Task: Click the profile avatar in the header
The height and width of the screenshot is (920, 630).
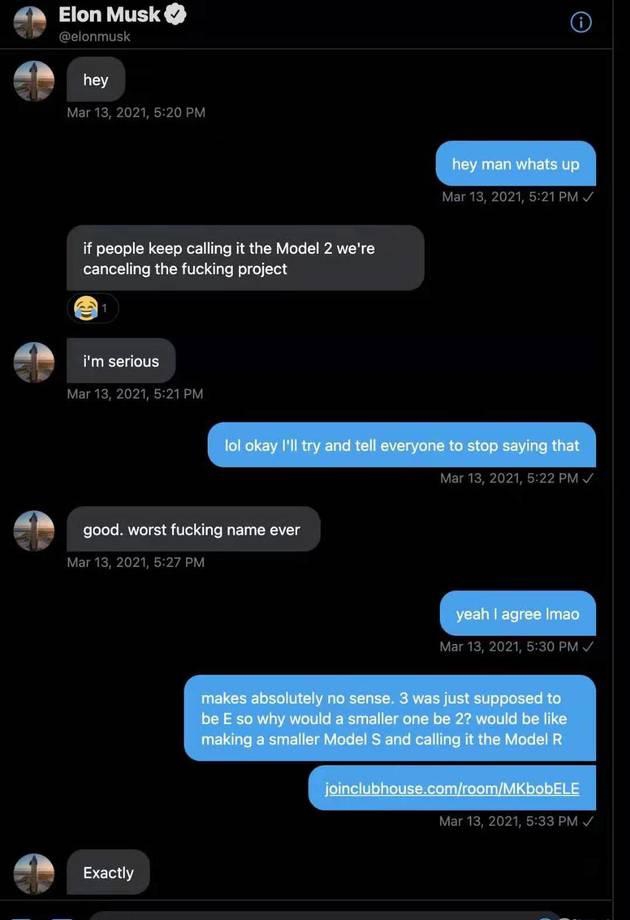Action: pyautogui.click(x=30, y=23)
